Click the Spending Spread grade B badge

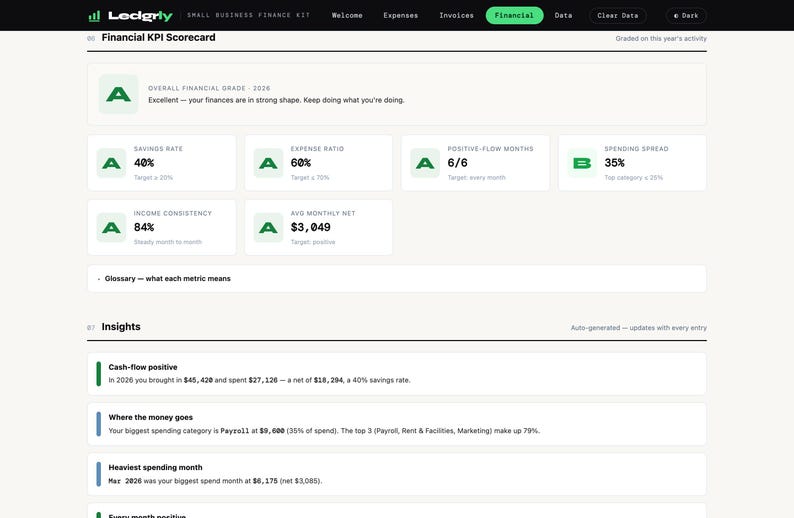(x=582, y=163)
